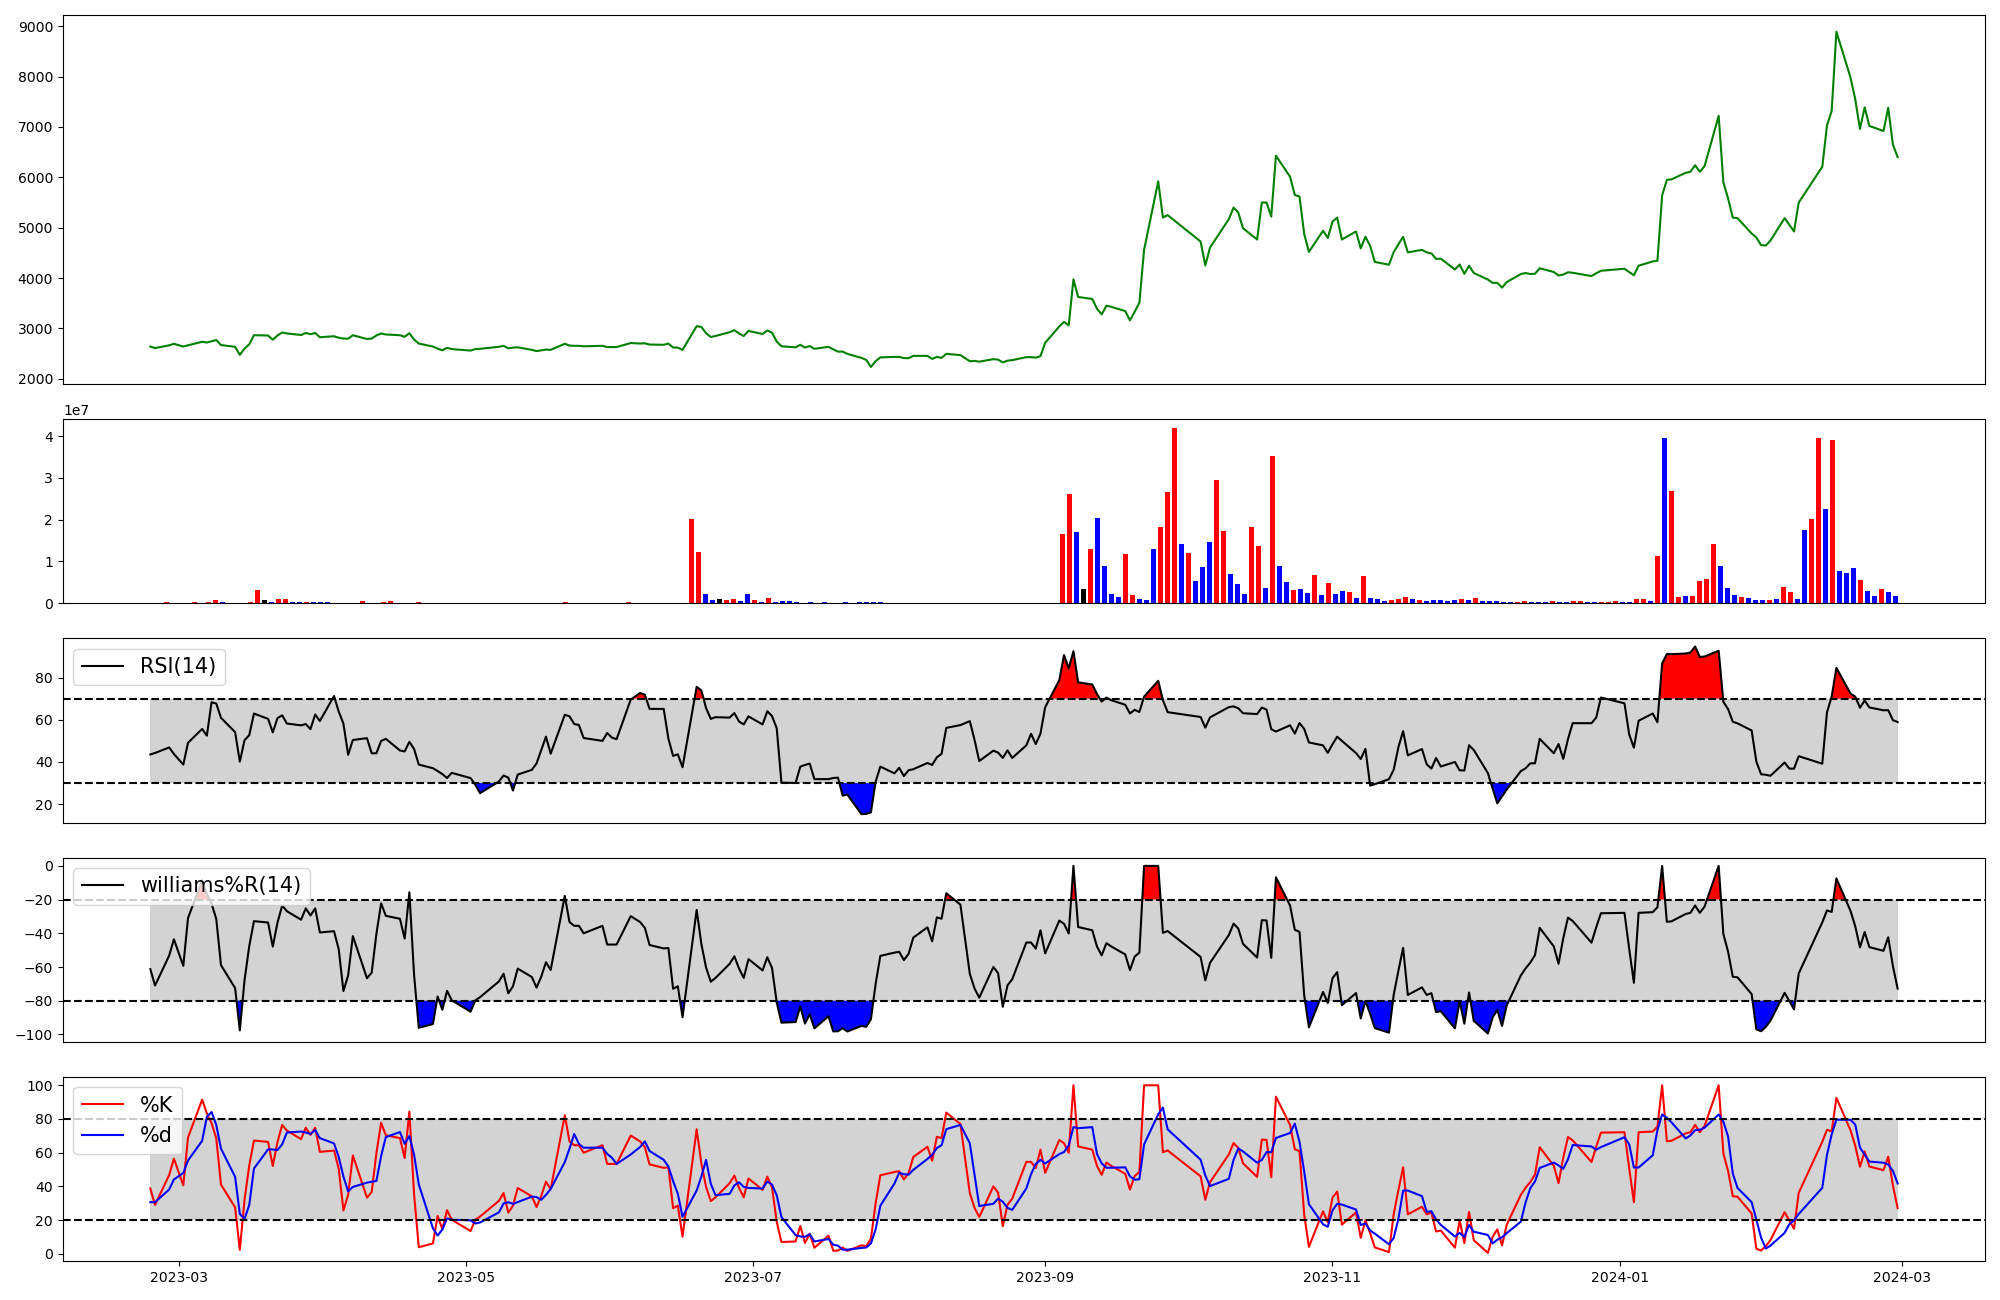
Task: Click the 2023-03 x-axis date tick
Action: click(179, 1277)
